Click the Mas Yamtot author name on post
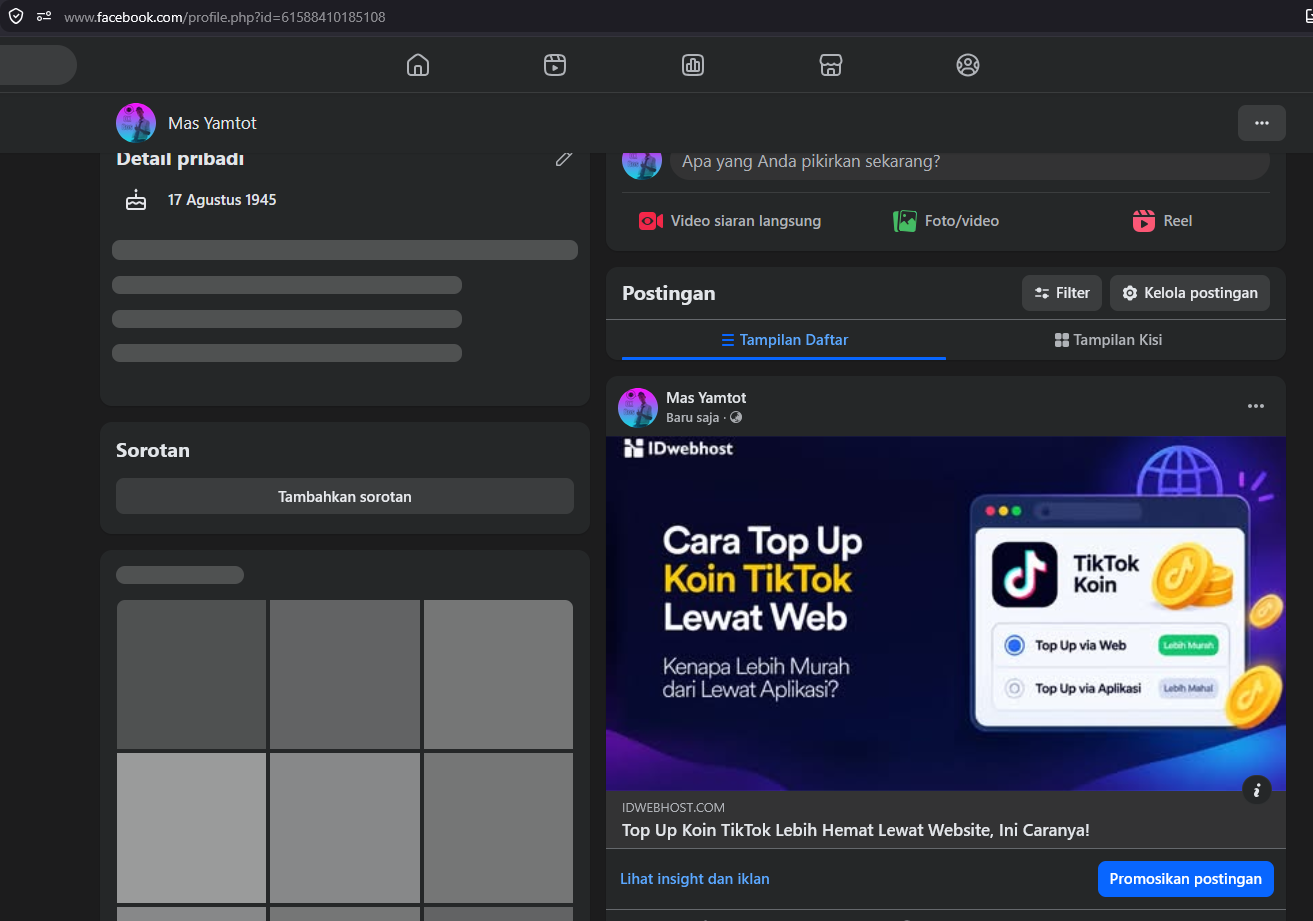This screenshot has width=1313, height=921. 706,398
